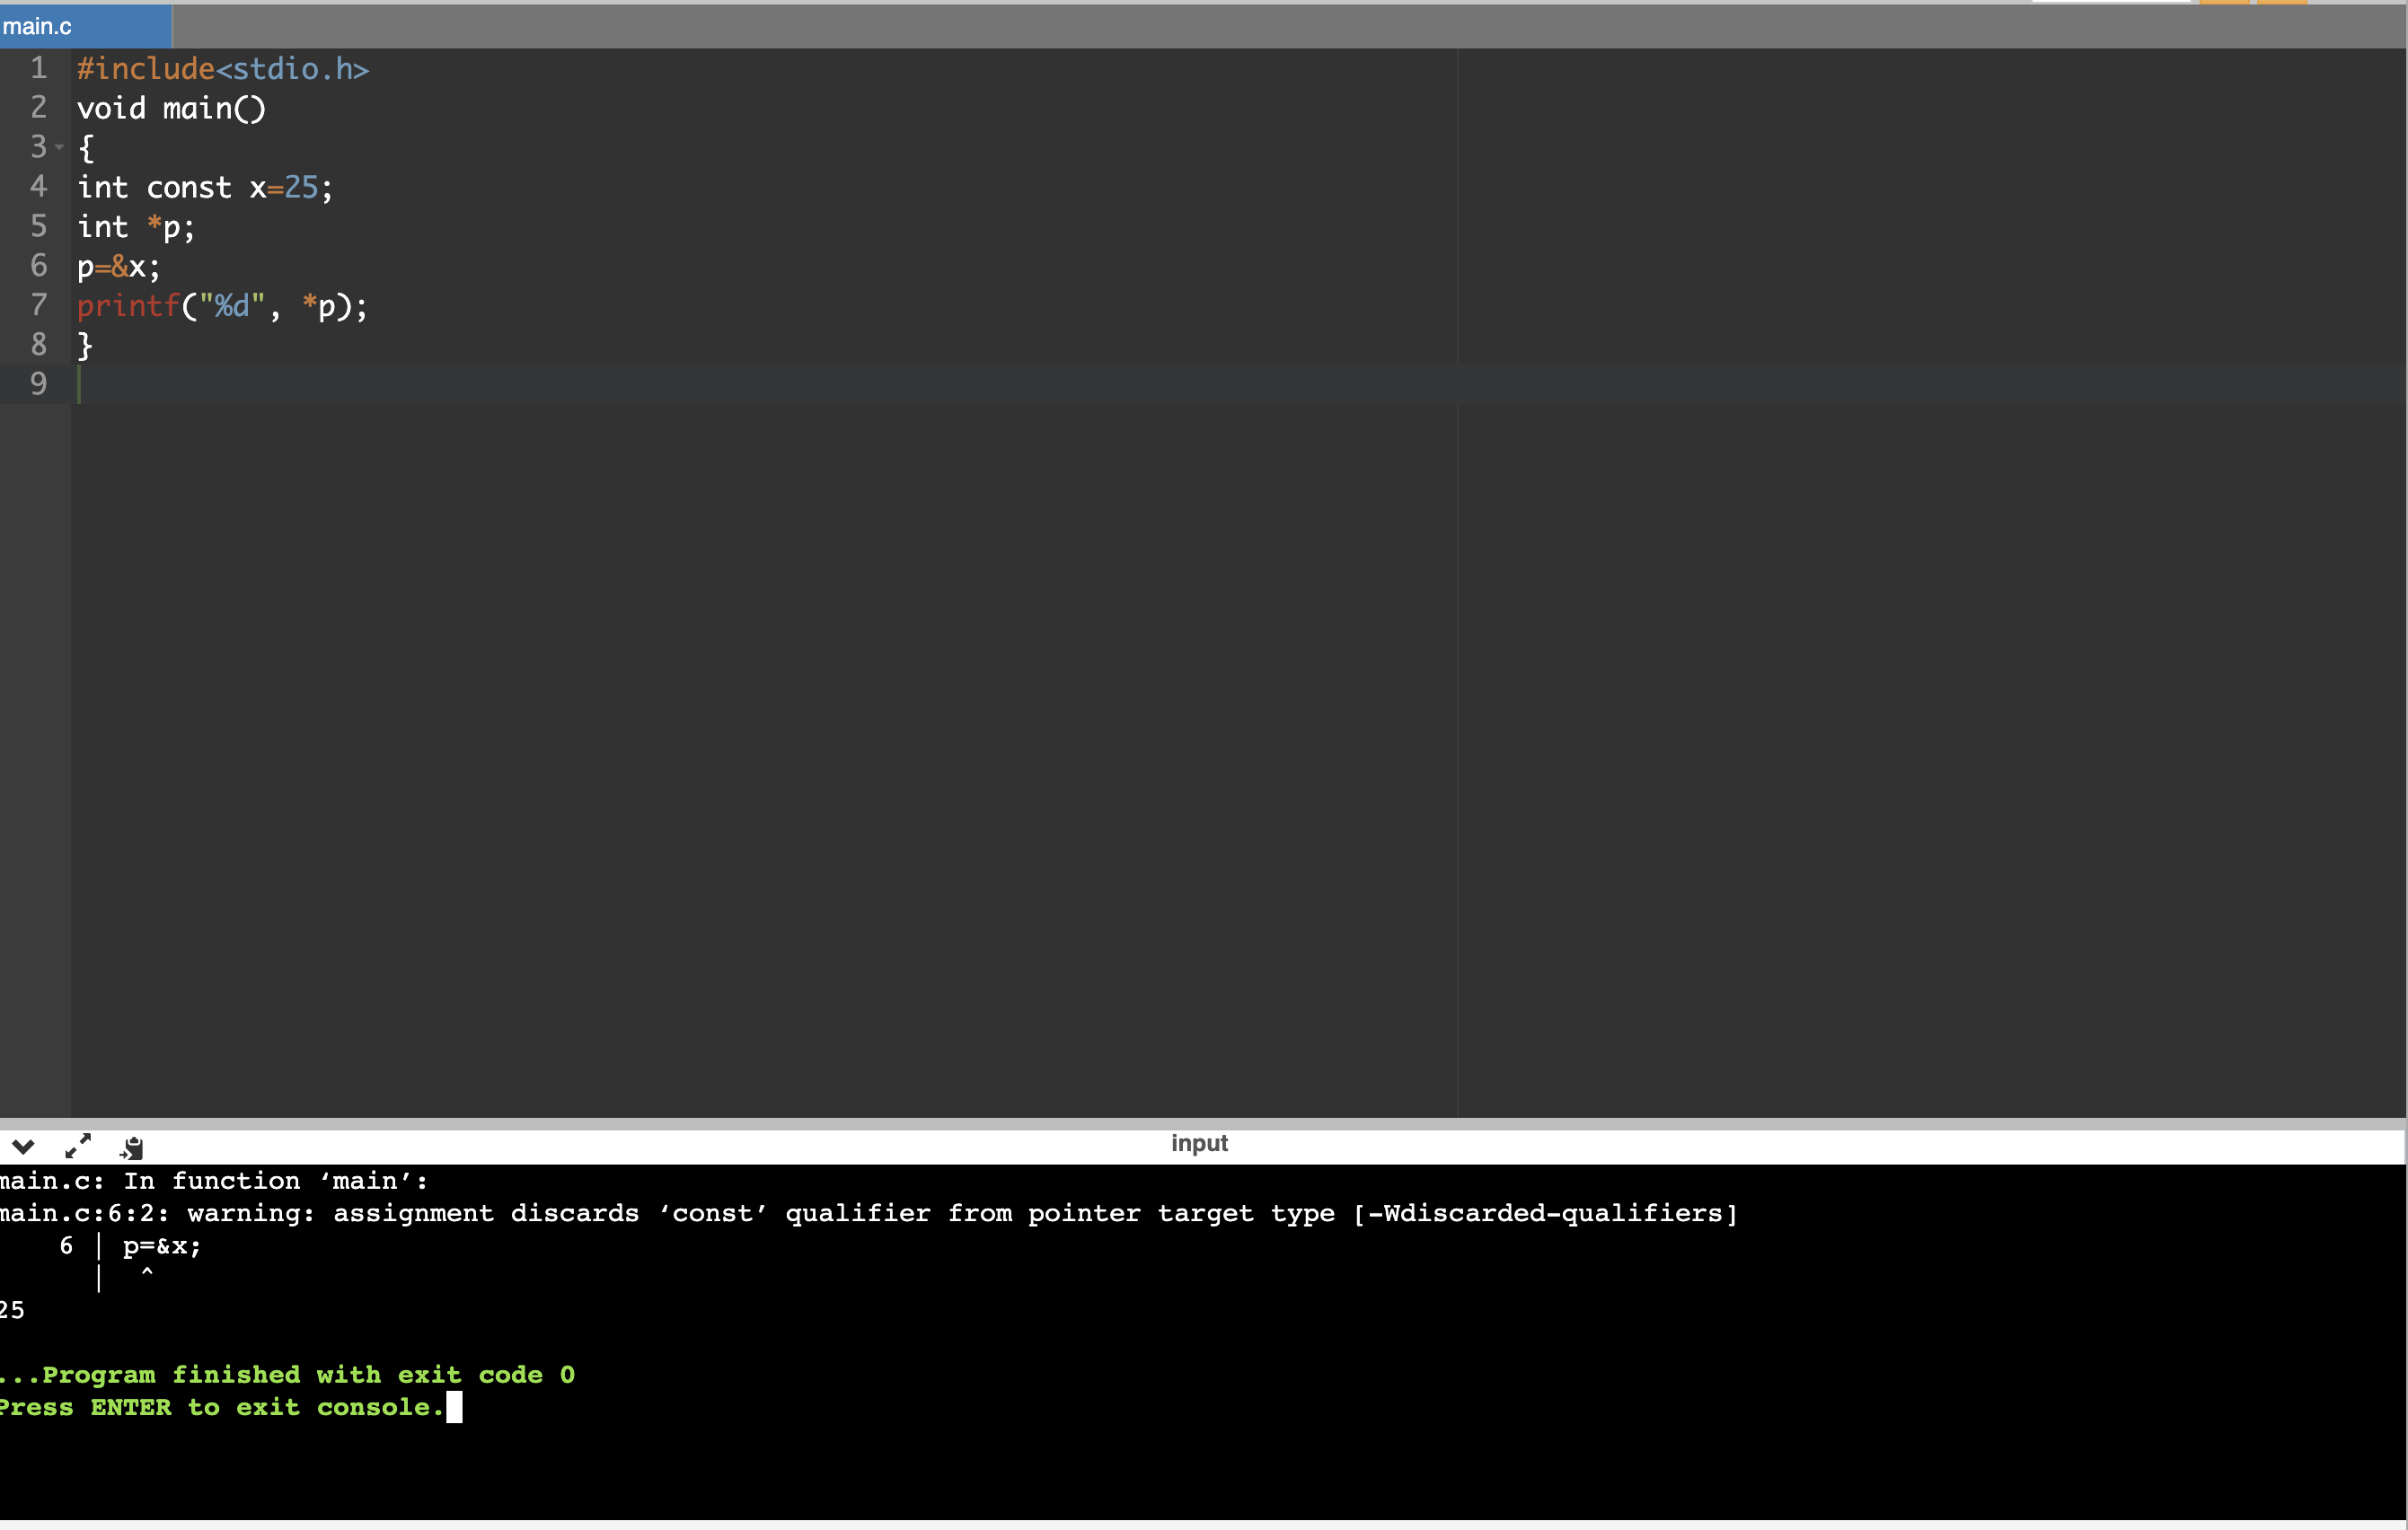Collapse the console panel with chevron icon
This screenshot has width=2408, height=1530.
point(23,1146)
